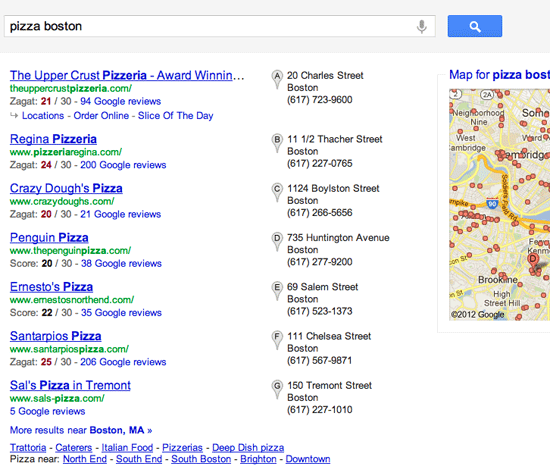Click www.crazydoughs.com URL text
Viewport: 550px width, 472px height.
coord(62,201)
